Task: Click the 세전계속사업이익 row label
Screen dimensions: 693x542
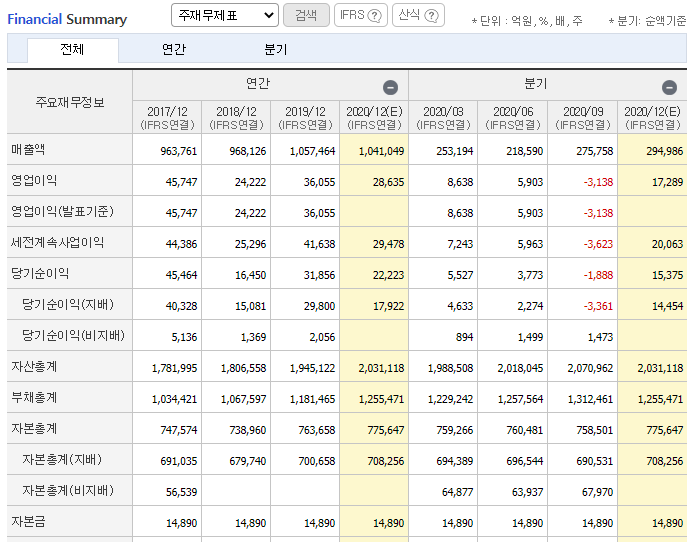Action: [57, 242]
